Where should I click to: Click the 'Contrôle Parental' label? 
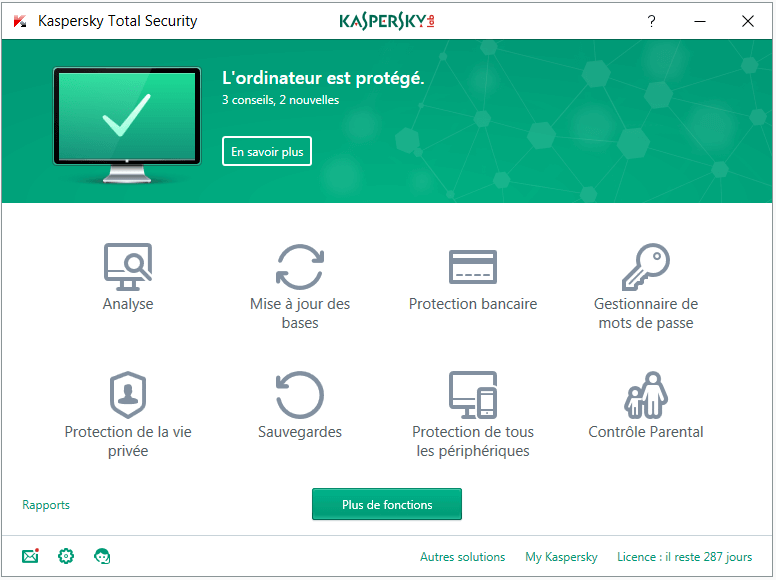[x=646, y=432]
